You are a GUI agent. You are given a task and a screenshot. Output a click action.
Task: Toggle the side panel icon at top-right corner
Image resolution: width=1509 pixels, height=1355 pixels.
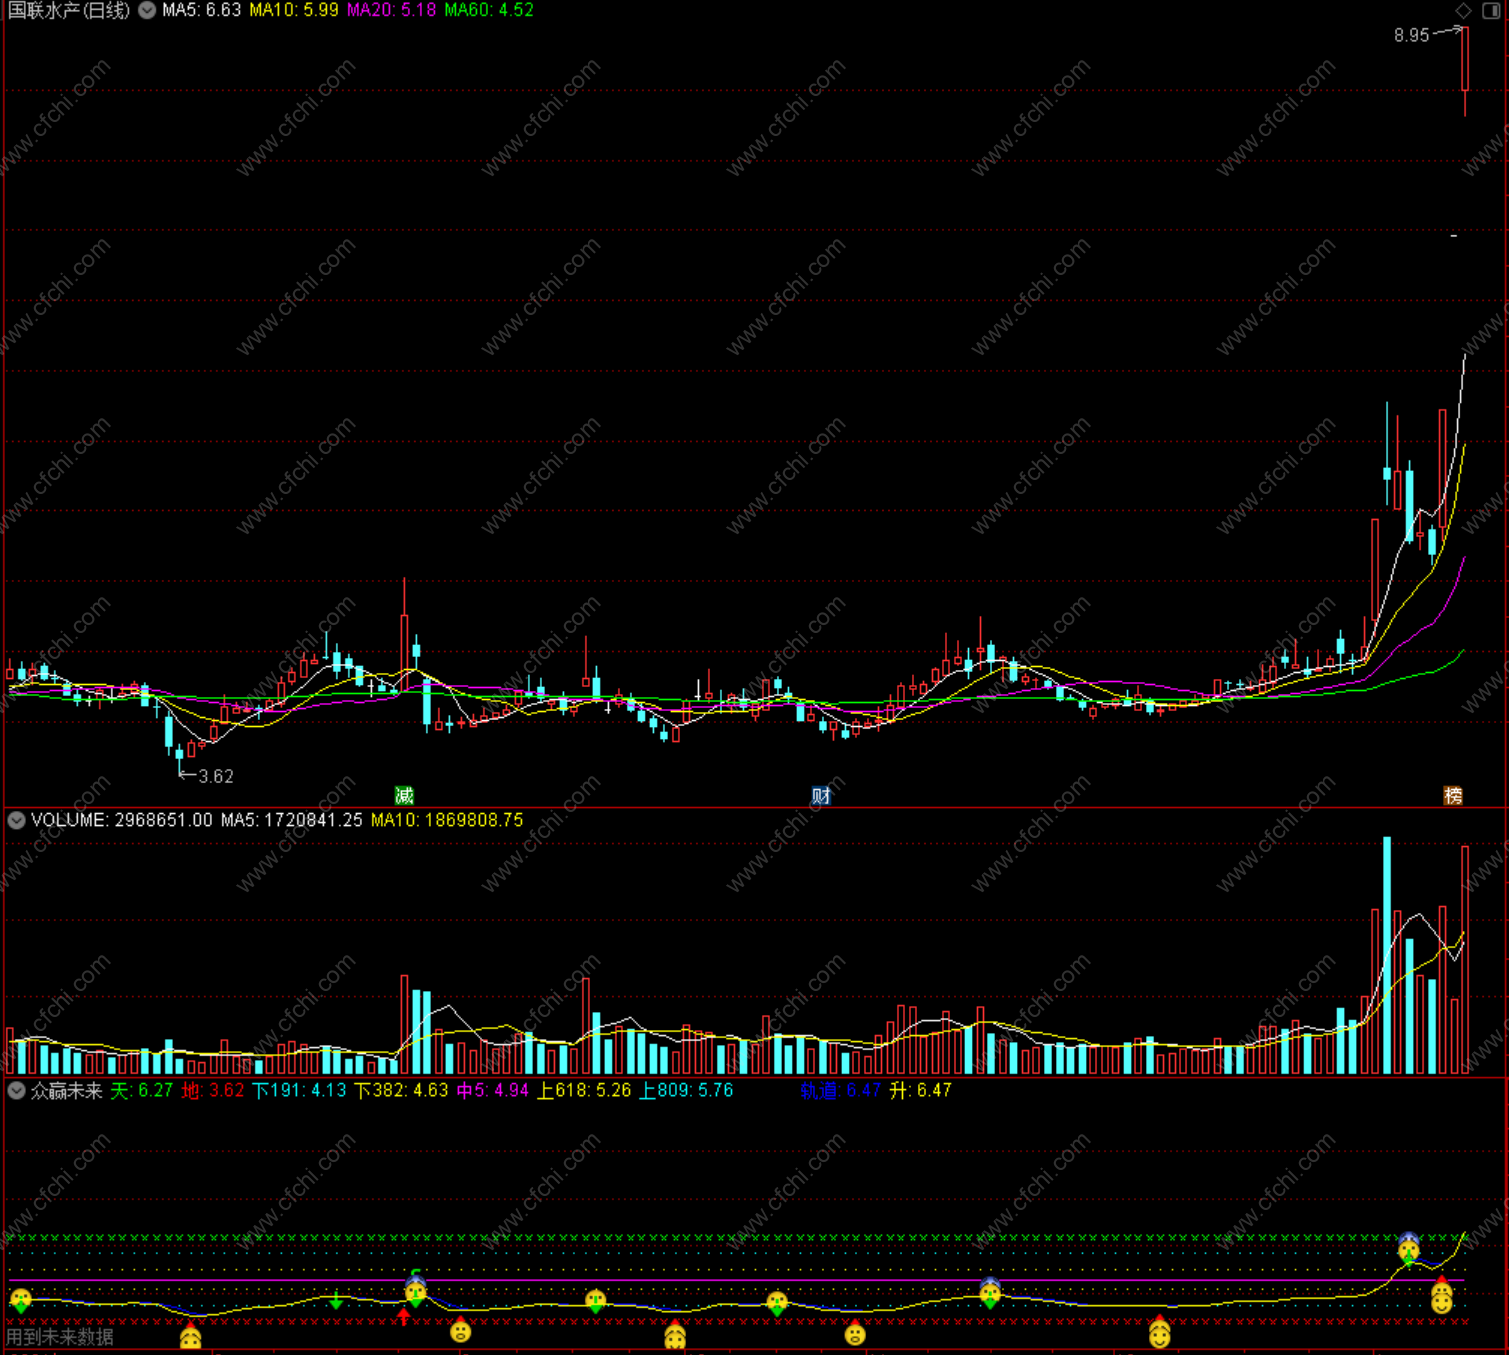click(x=1490, y=10)
